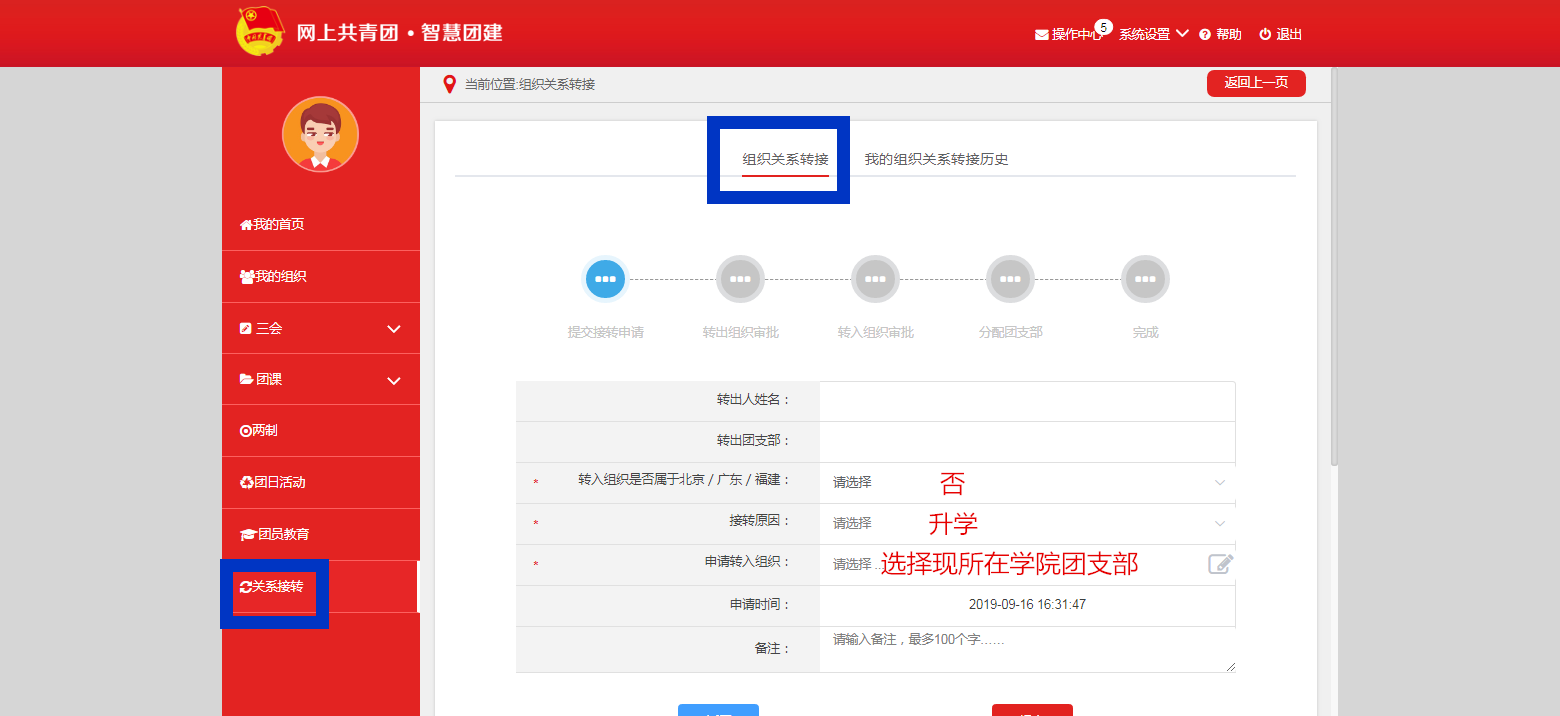Click the 完成 step circle icon
Image resolution: width=1560 pixels, height=716 pixels.
tap(1145, 280)
